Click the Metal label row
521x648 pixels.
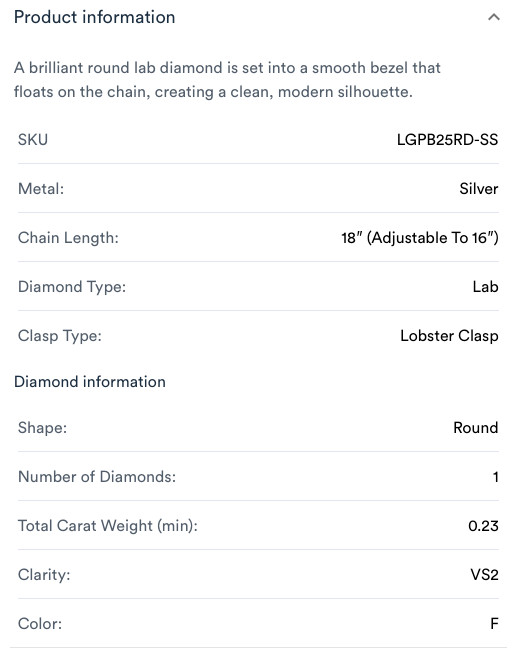point(258,189)
